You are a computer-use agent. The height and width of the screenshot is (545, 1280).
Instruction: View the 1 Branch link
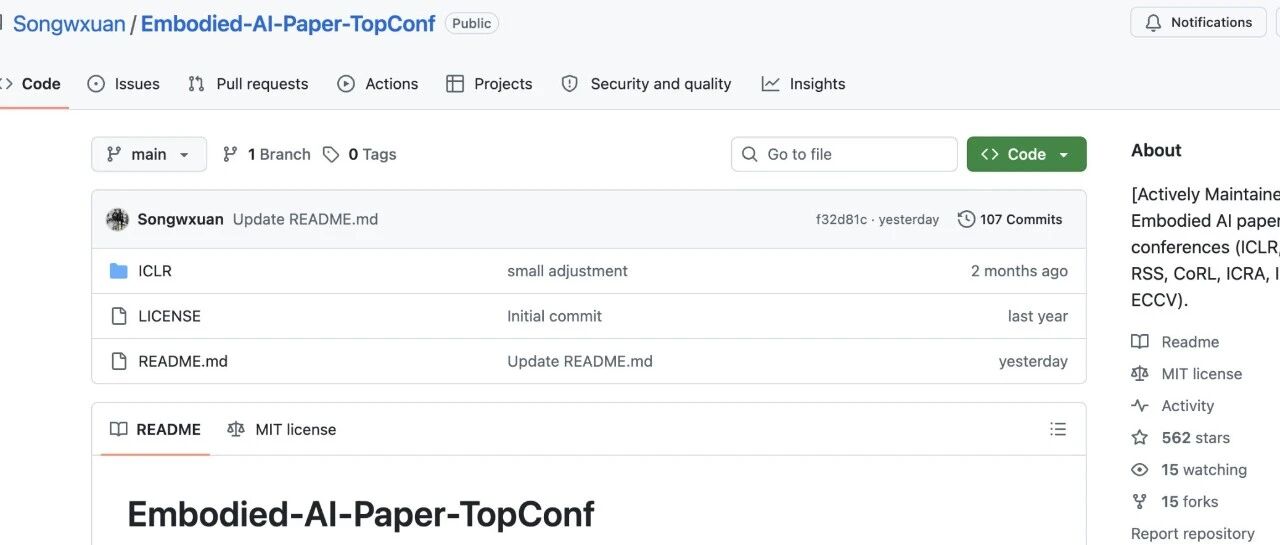tap(266, 154)
